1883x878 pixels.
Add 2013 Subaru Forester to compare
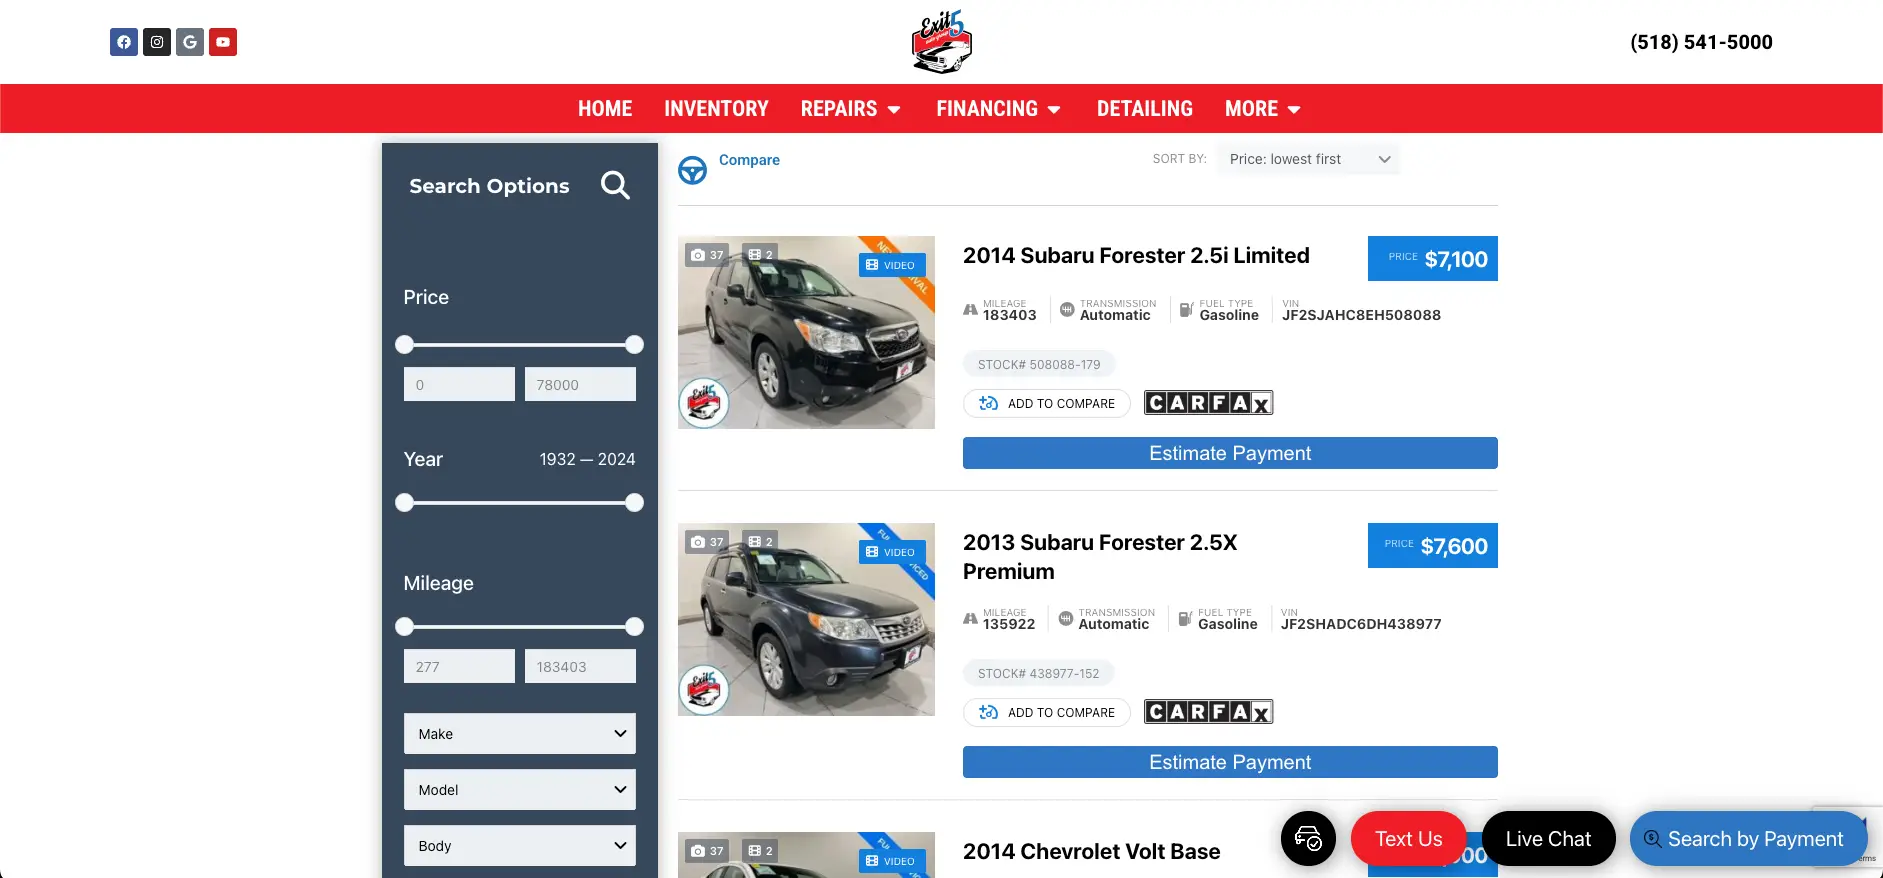click(x=1047, y=712)
